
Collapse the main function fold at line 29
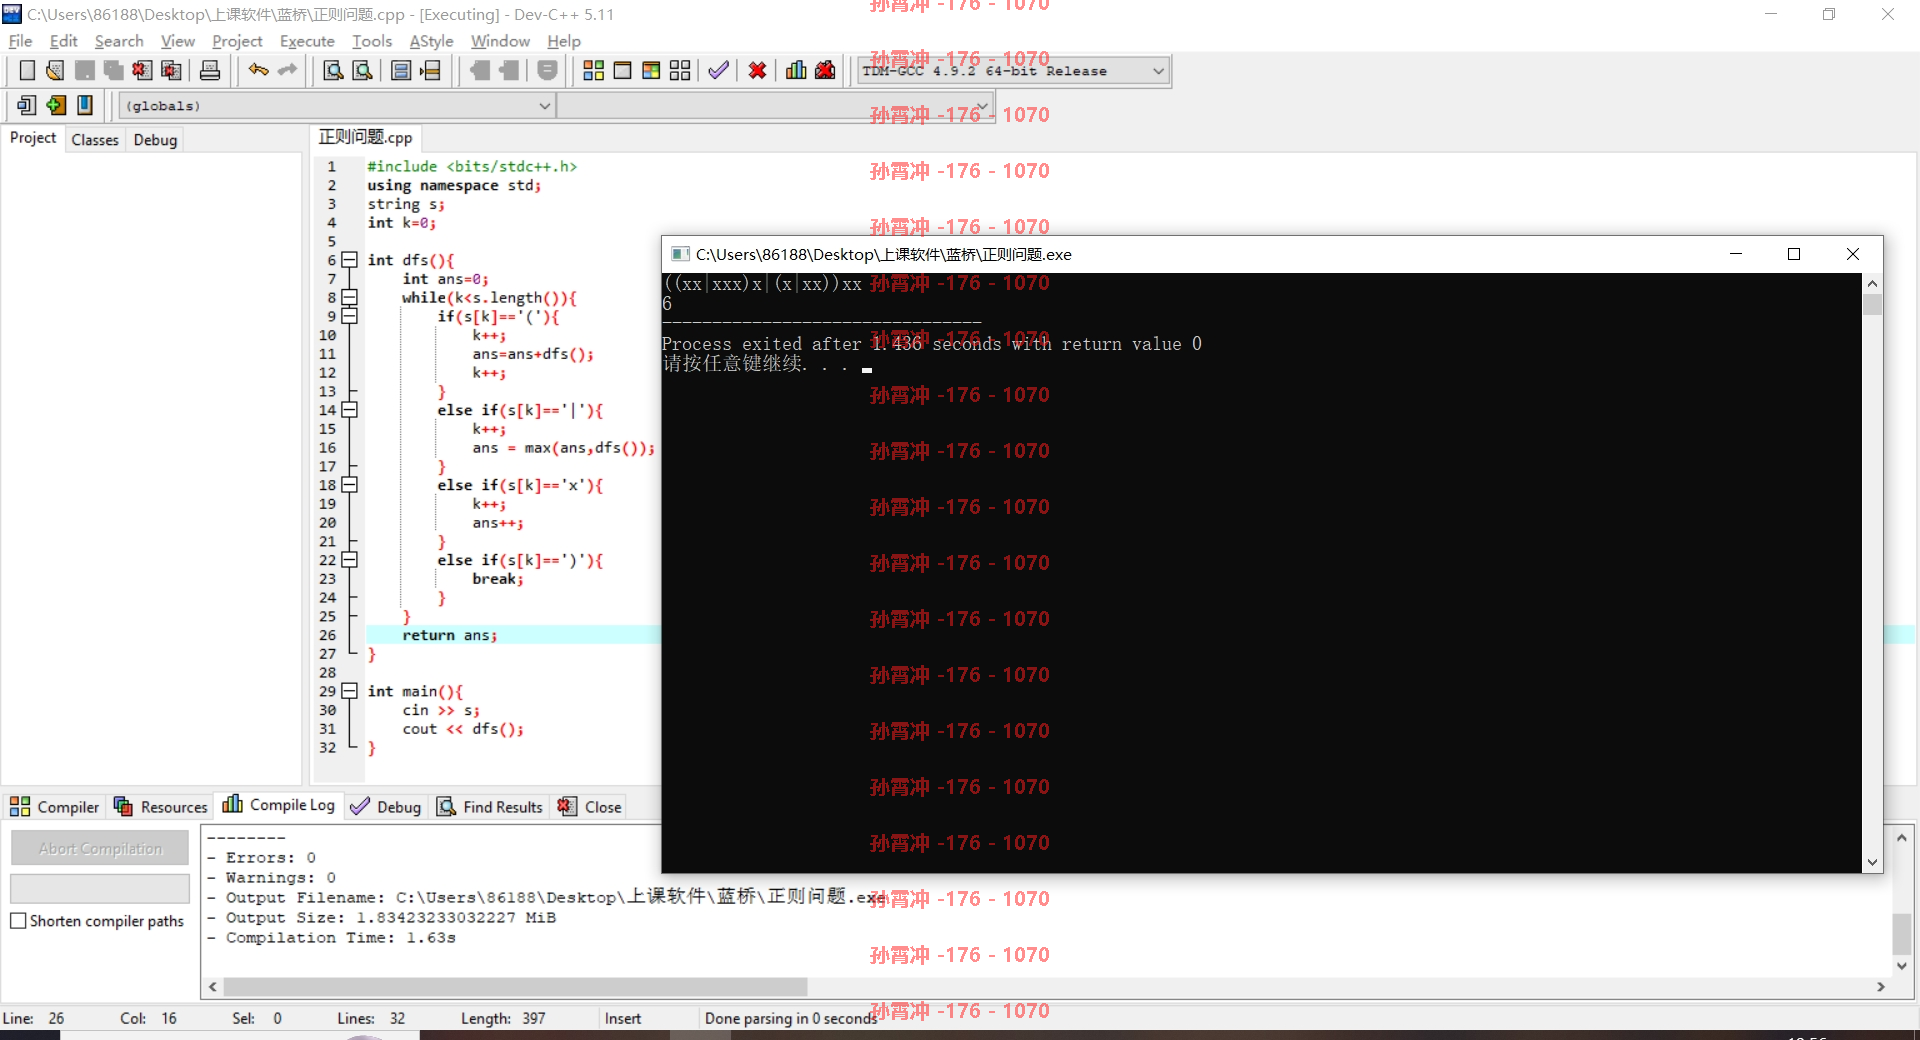pos(349,691)
